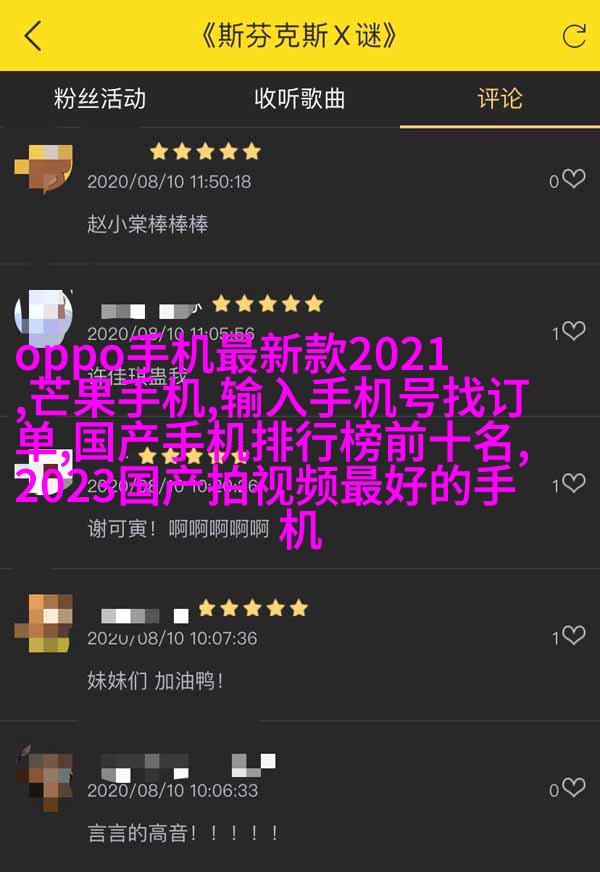Open avatar of the 11:05:56 commenter
600x872 pixels.
[x=43, y=318]
